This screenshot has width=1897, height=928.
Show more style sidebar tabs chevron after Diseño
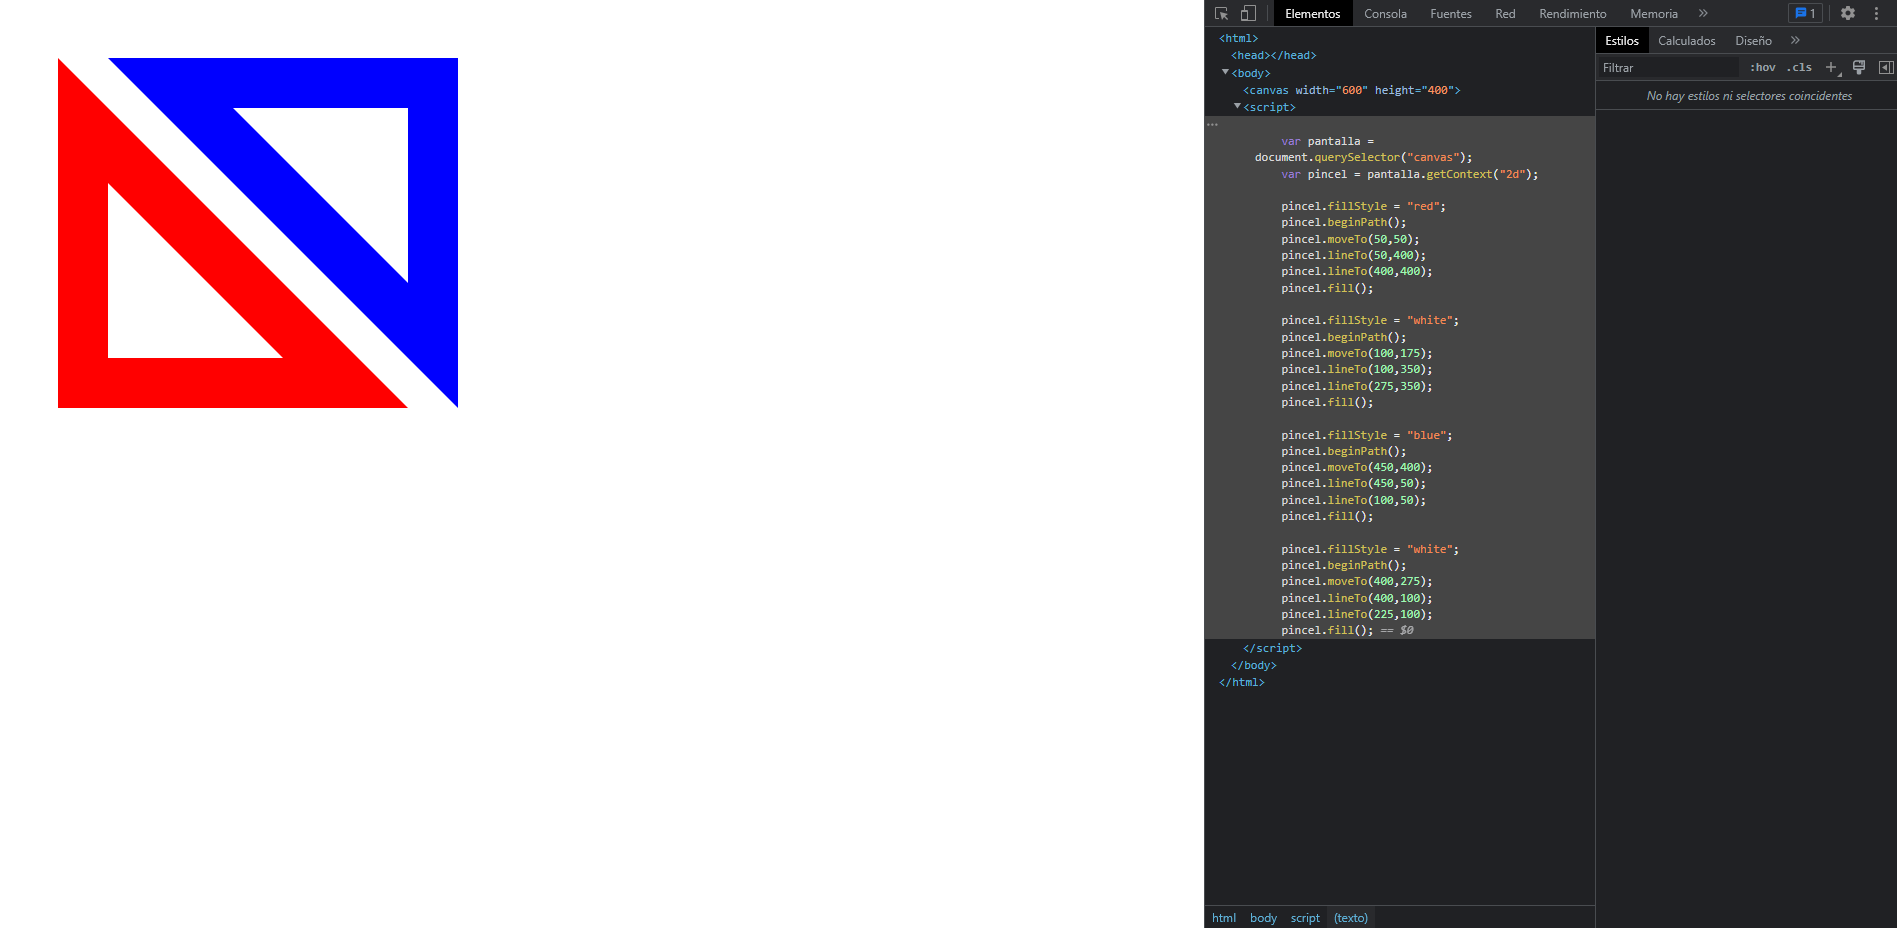pos(1795,40)
